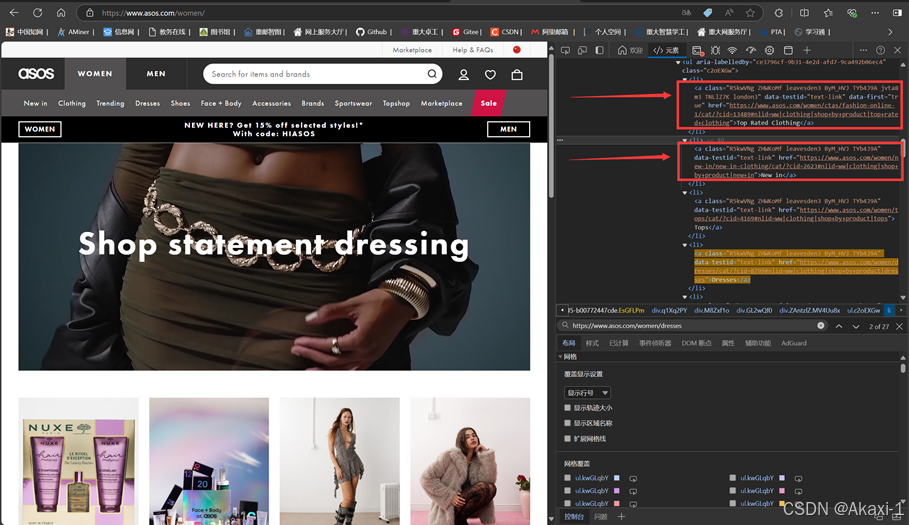The height and width of the screenshot is (525, 909).
Task: Jump to previous search result arrow
Action: 839,326
